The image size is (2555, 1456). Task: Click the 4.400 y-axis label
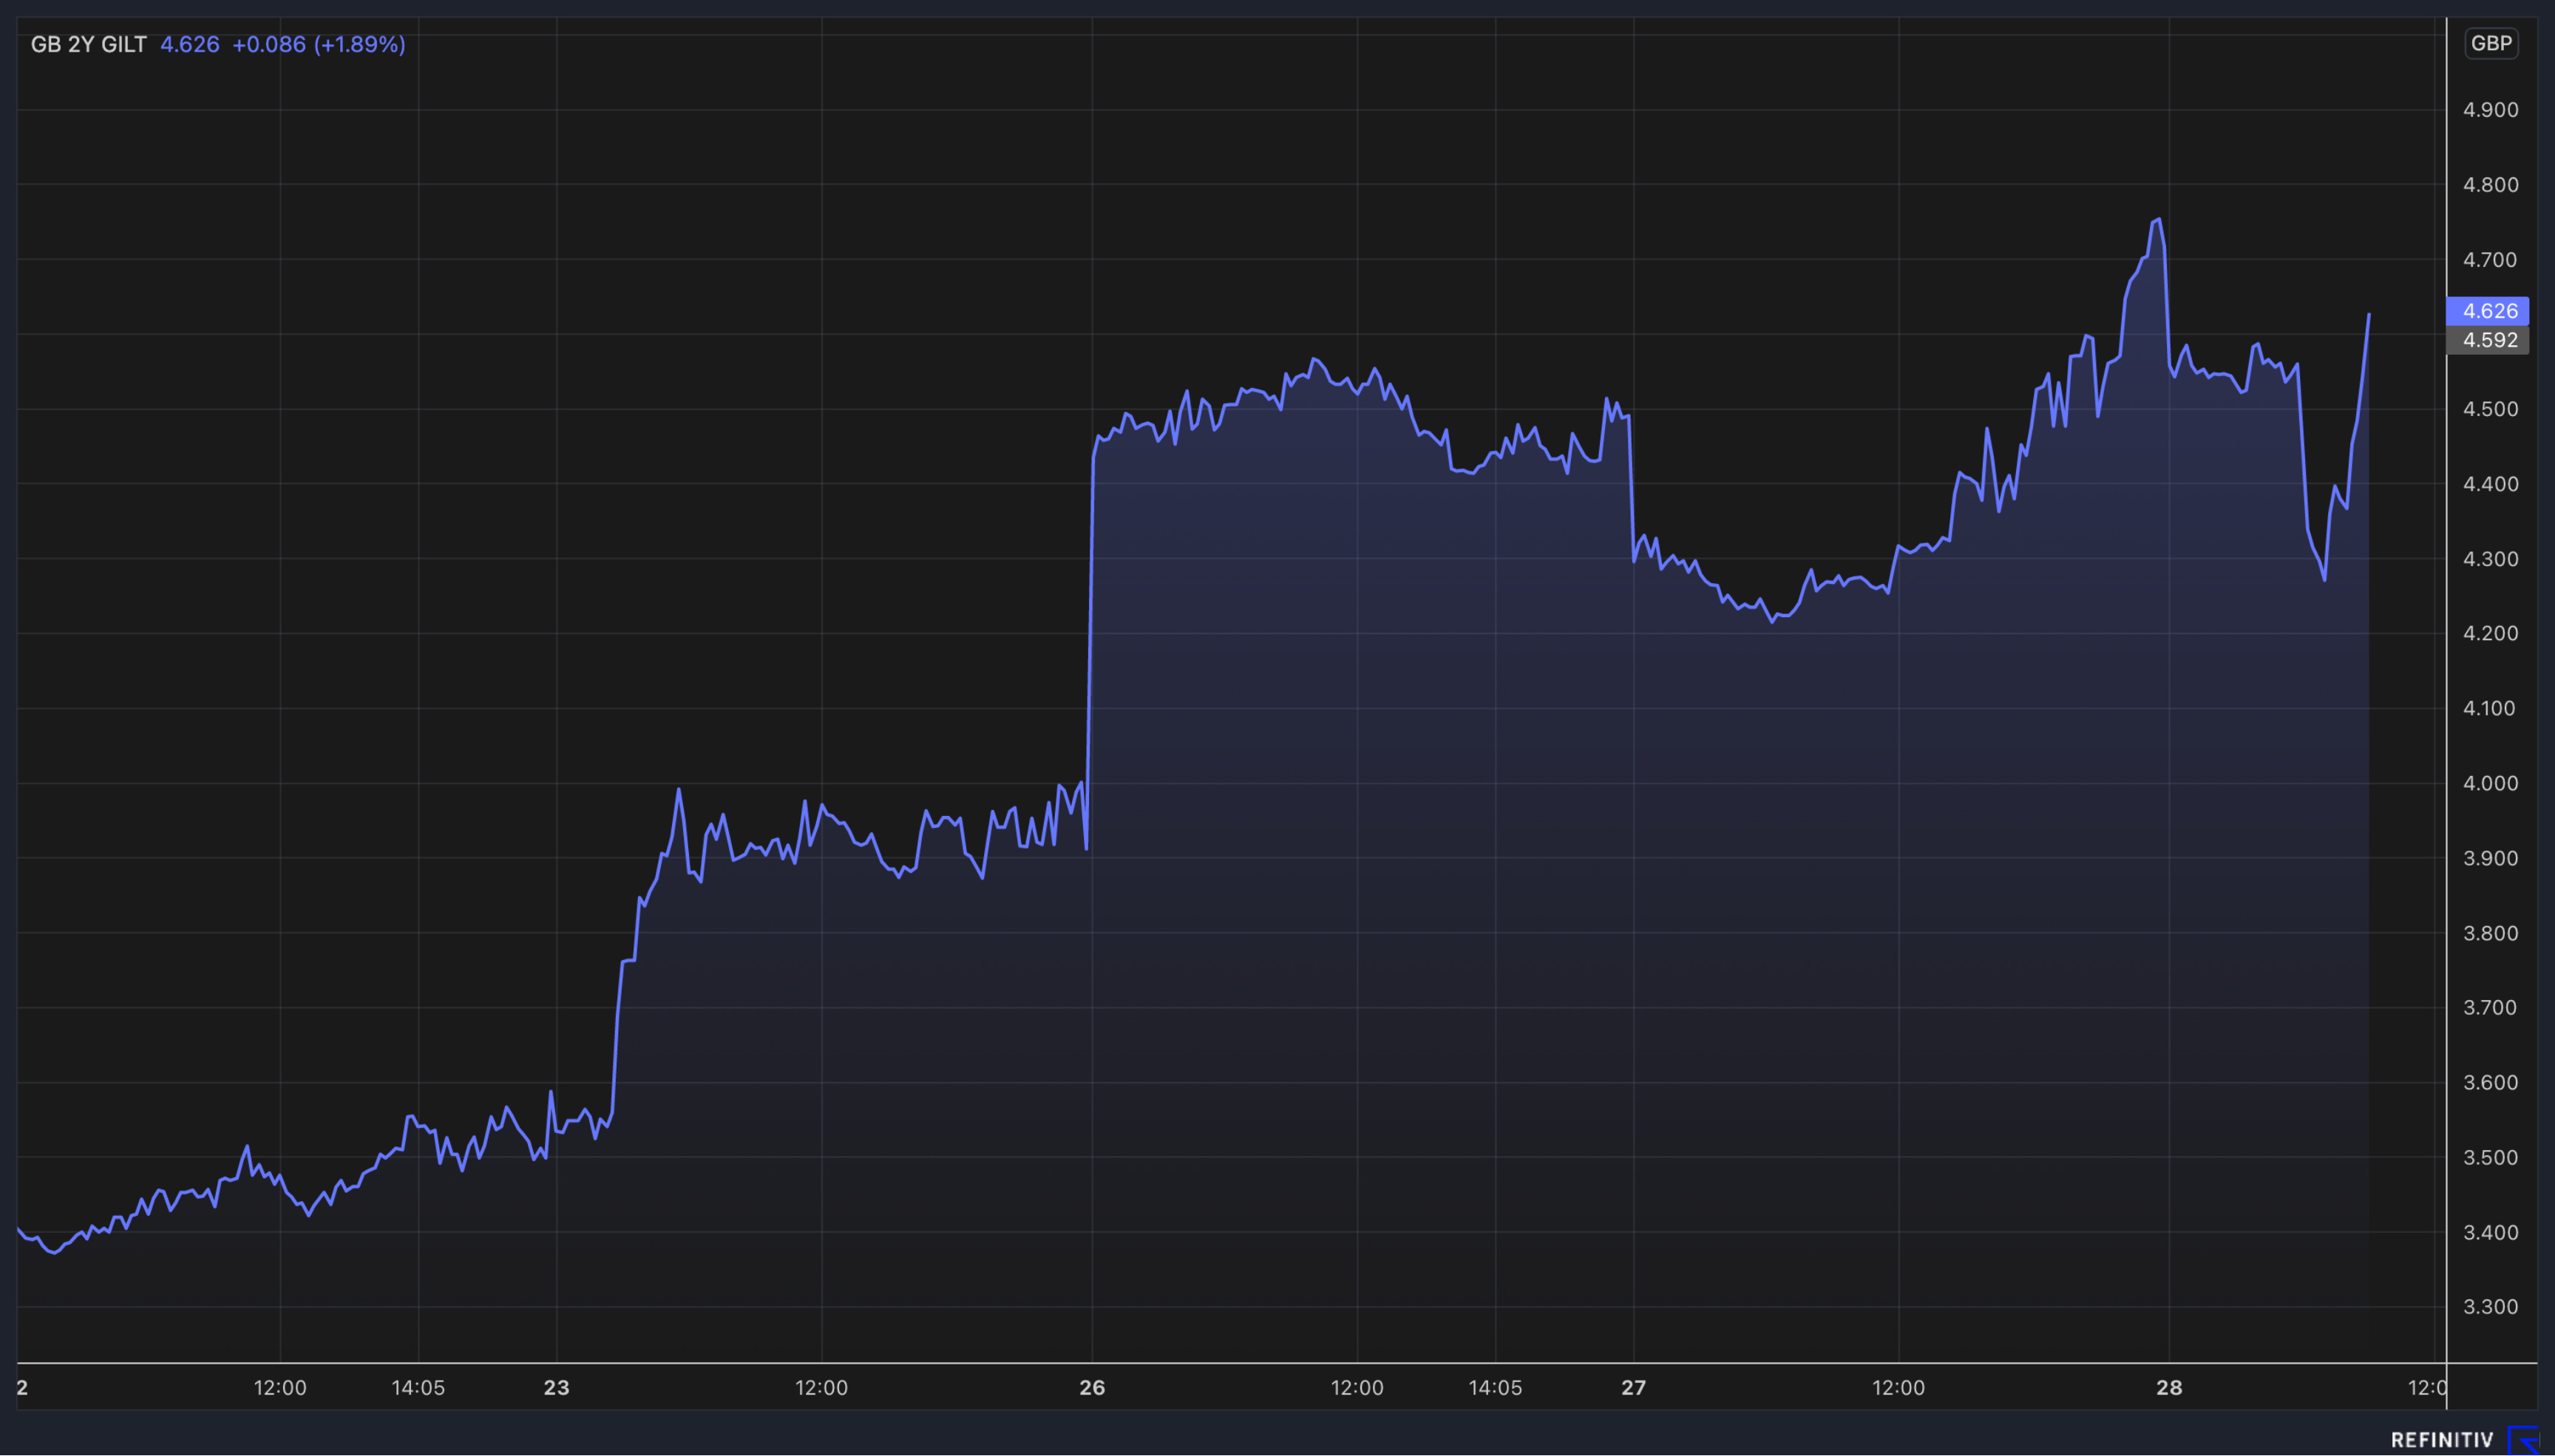pyautogui.click(x=2490, y=484)
